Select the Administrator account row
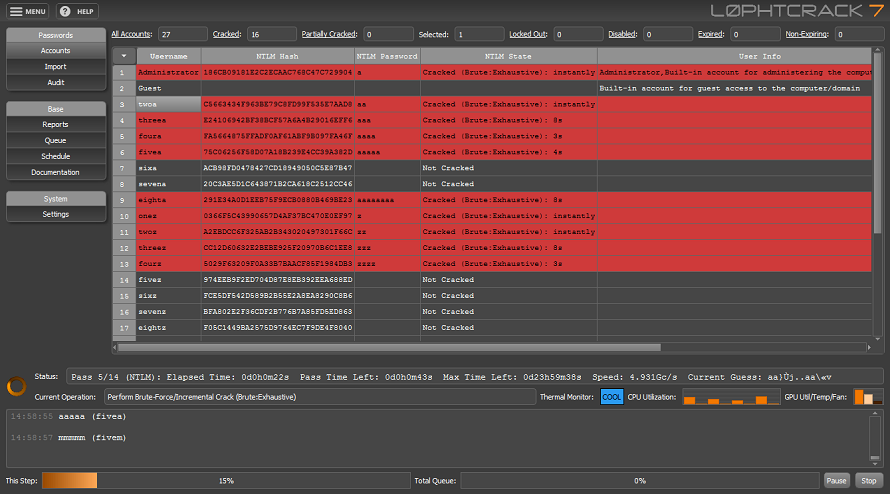890x494 pixels. (492, 73)
